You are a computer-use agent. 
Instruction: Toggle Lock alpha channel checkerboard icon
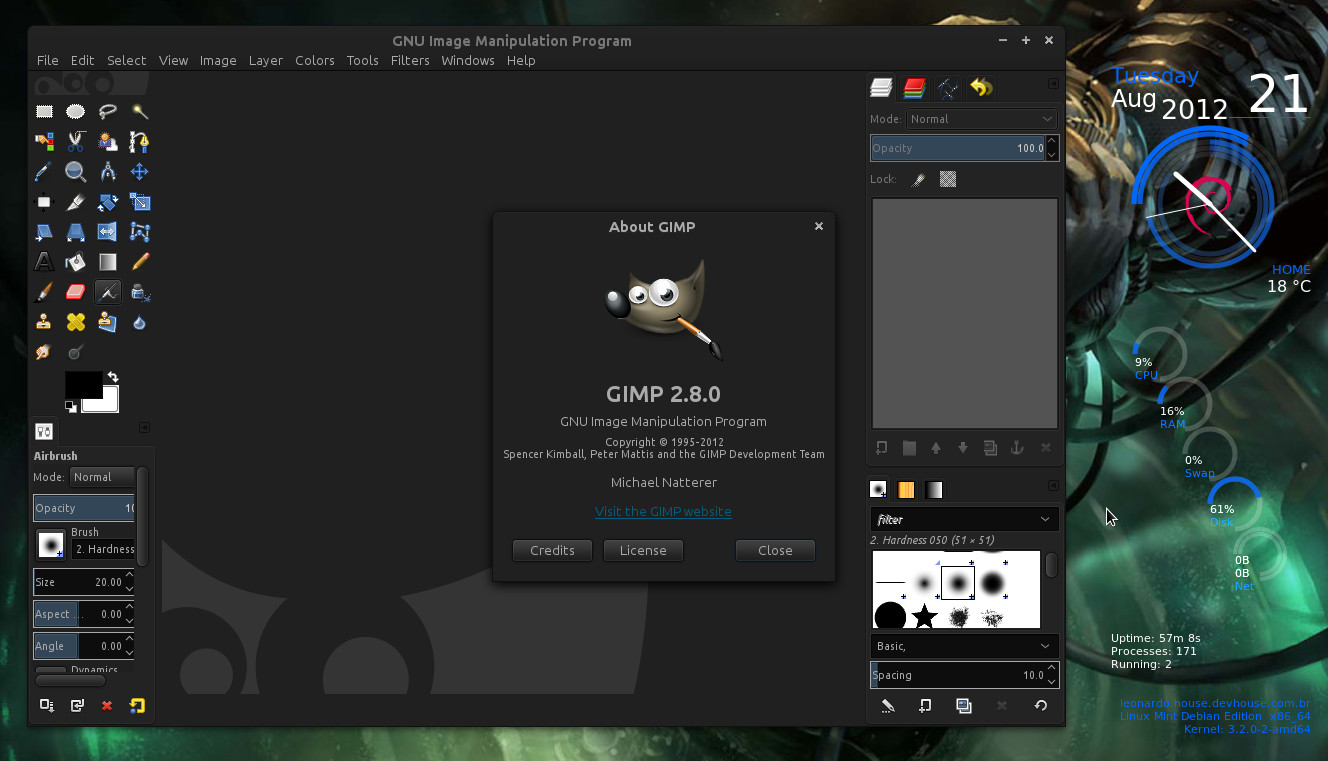coord(948,180)
